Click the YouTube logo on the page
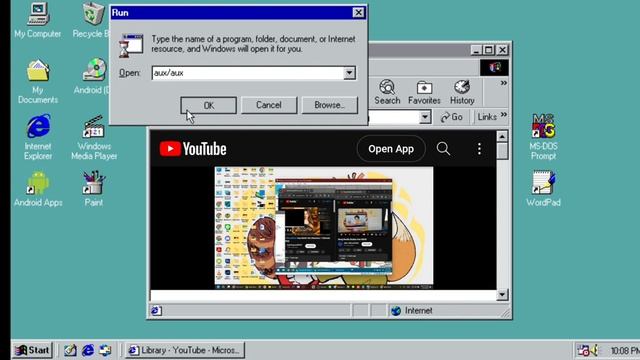This screenshot has height=360, width=640. click(193, 149)
